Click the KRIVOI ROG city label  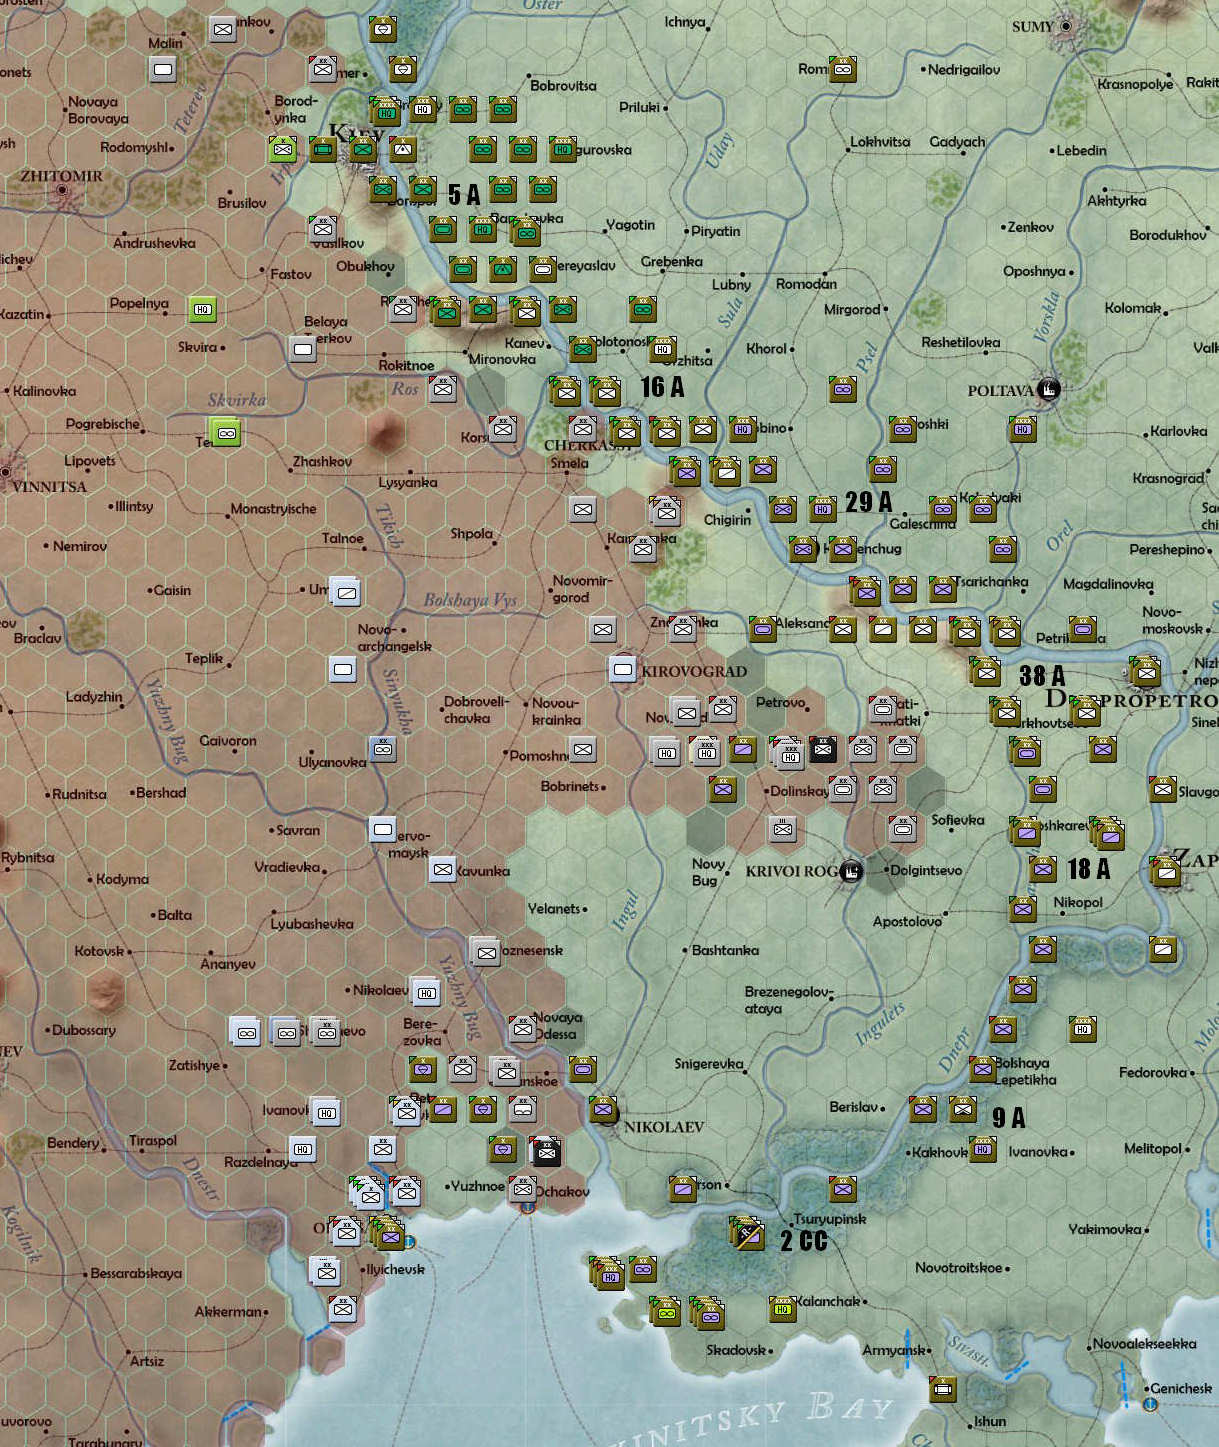pyautogui.click(x=791, y=871)
